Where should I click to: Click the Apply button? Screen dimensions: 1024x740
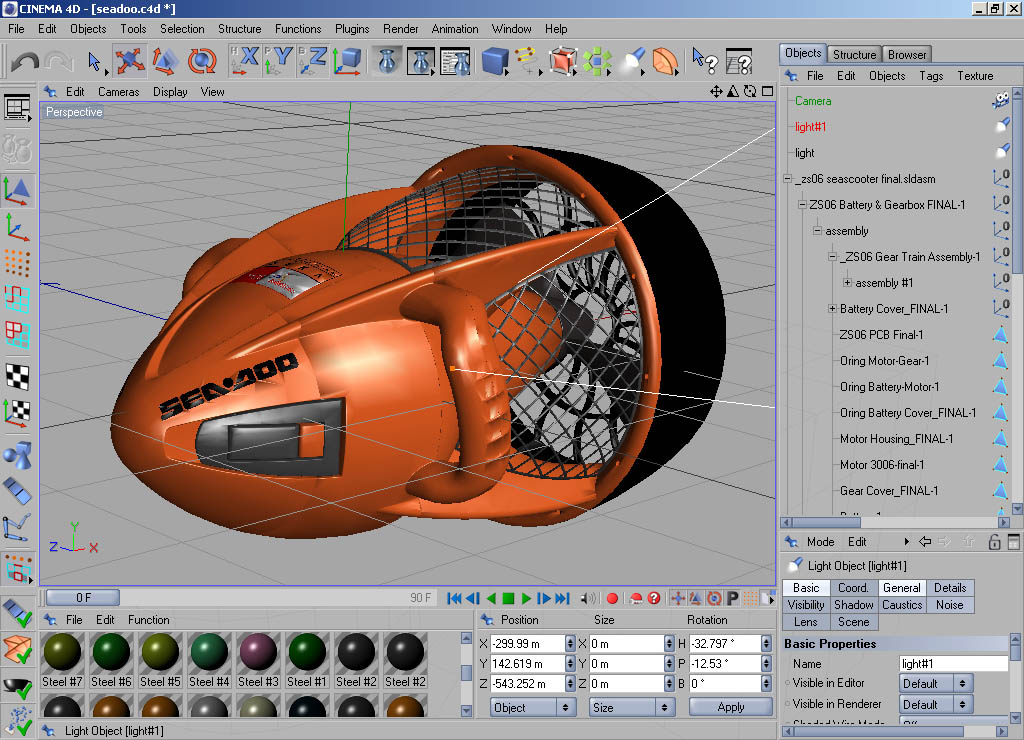[x=730, y=707]
